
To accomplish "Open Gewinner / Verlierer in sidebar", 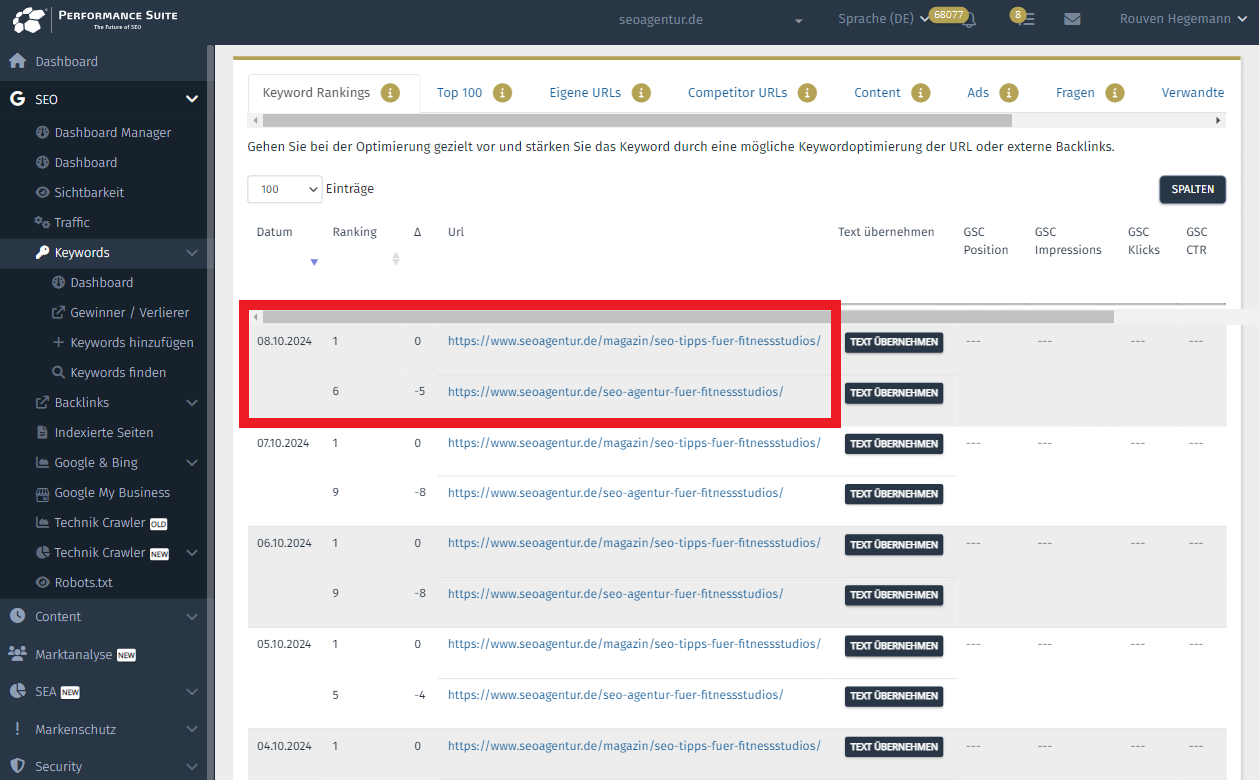I will [x=129, y=312].
